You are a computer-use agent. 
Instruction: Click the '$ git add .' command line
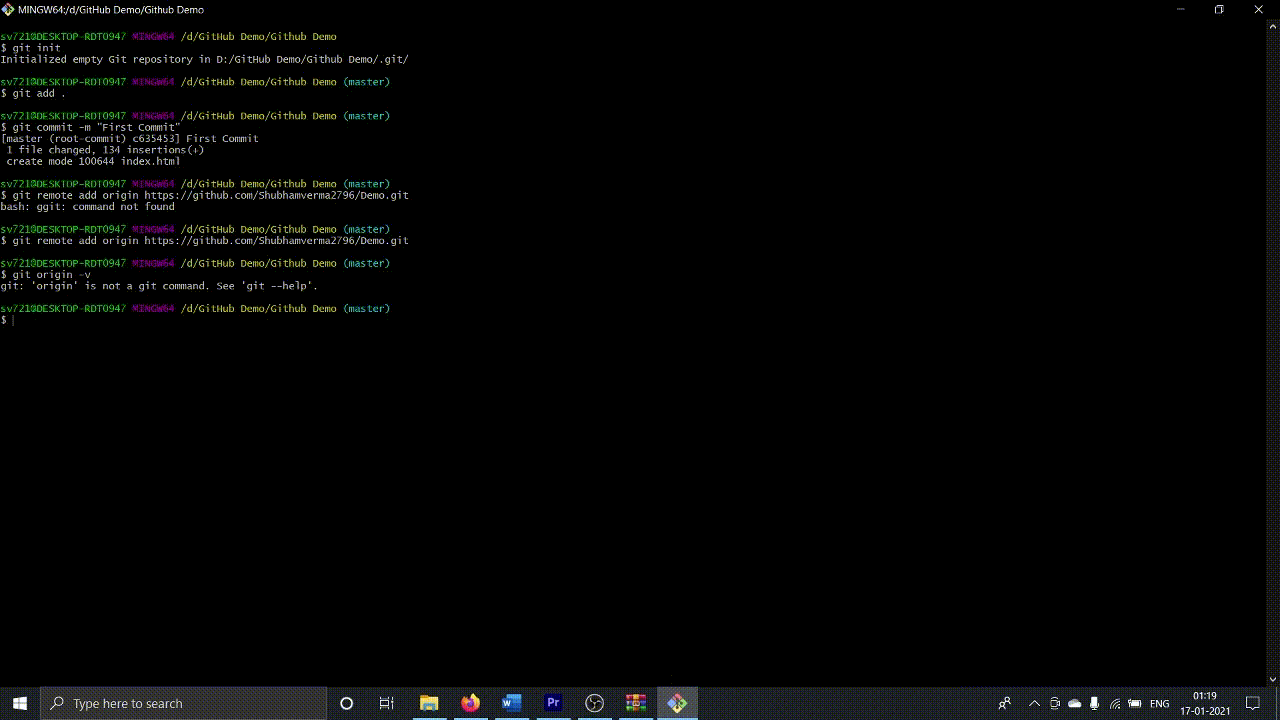33,93
